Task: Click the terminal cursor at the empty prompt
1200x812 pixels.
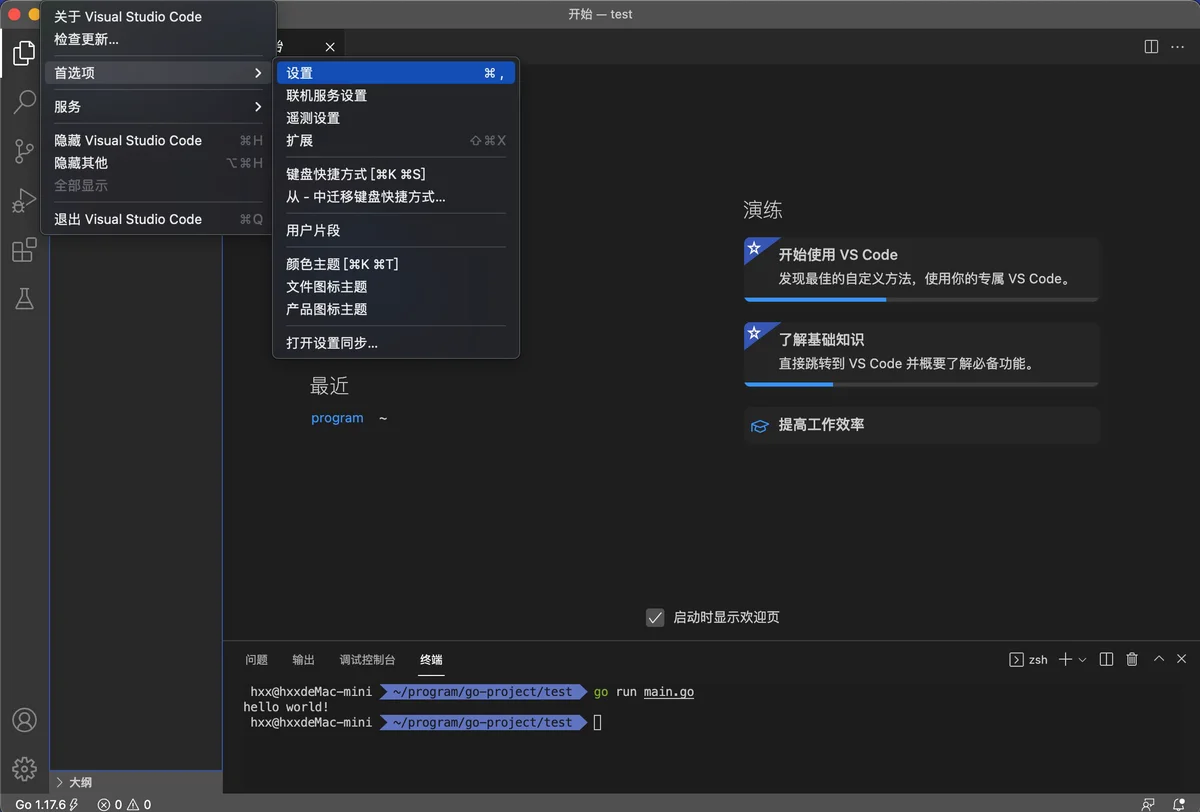Action: coord(598,722)
